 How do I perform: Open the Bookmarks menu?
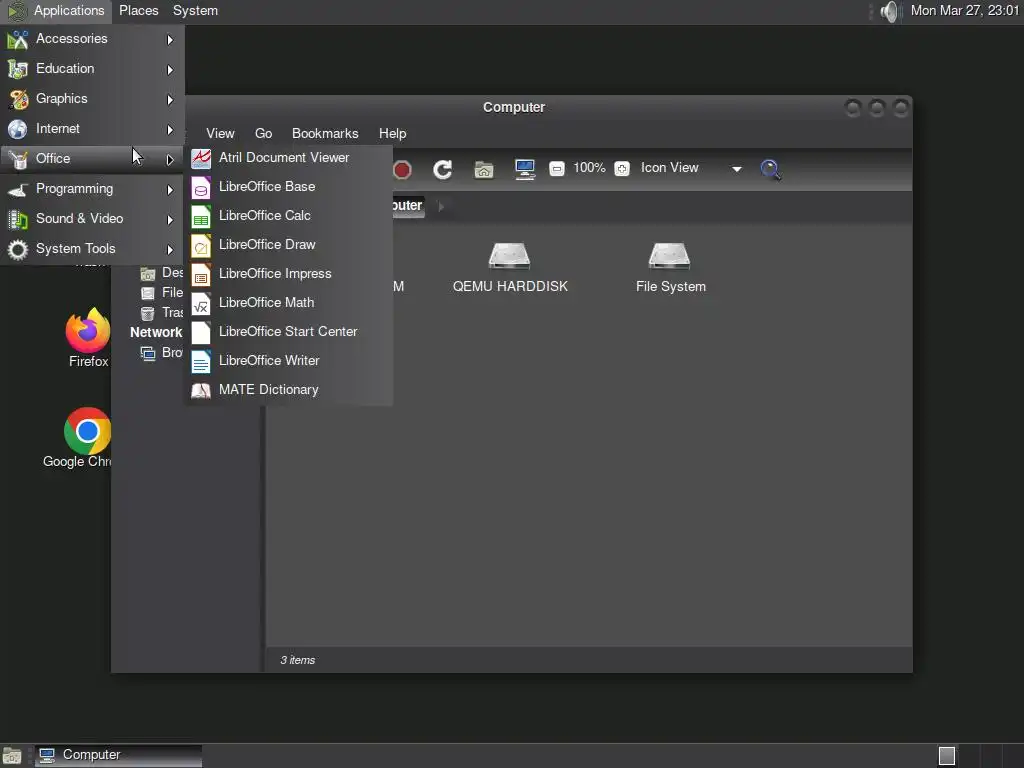click(x=325, y=133)
